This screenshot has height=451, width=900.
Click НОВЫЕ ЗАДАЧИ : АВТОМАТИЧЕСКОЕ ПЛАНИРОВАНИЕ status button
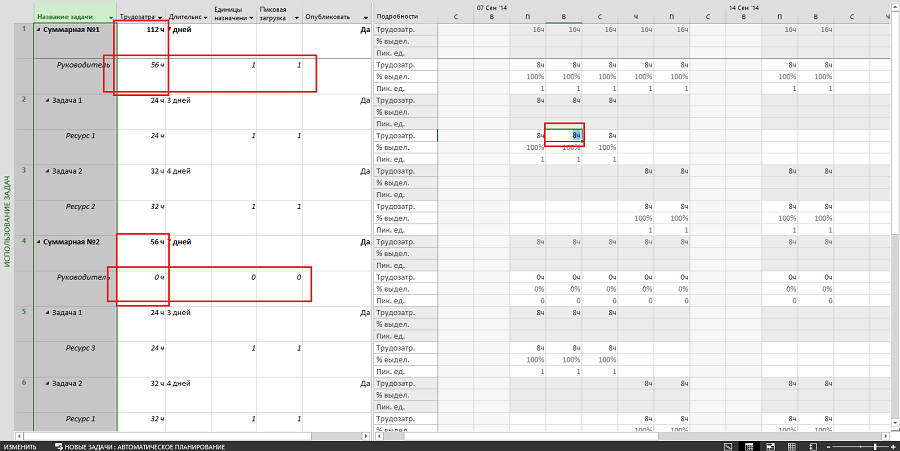point(140,446)
